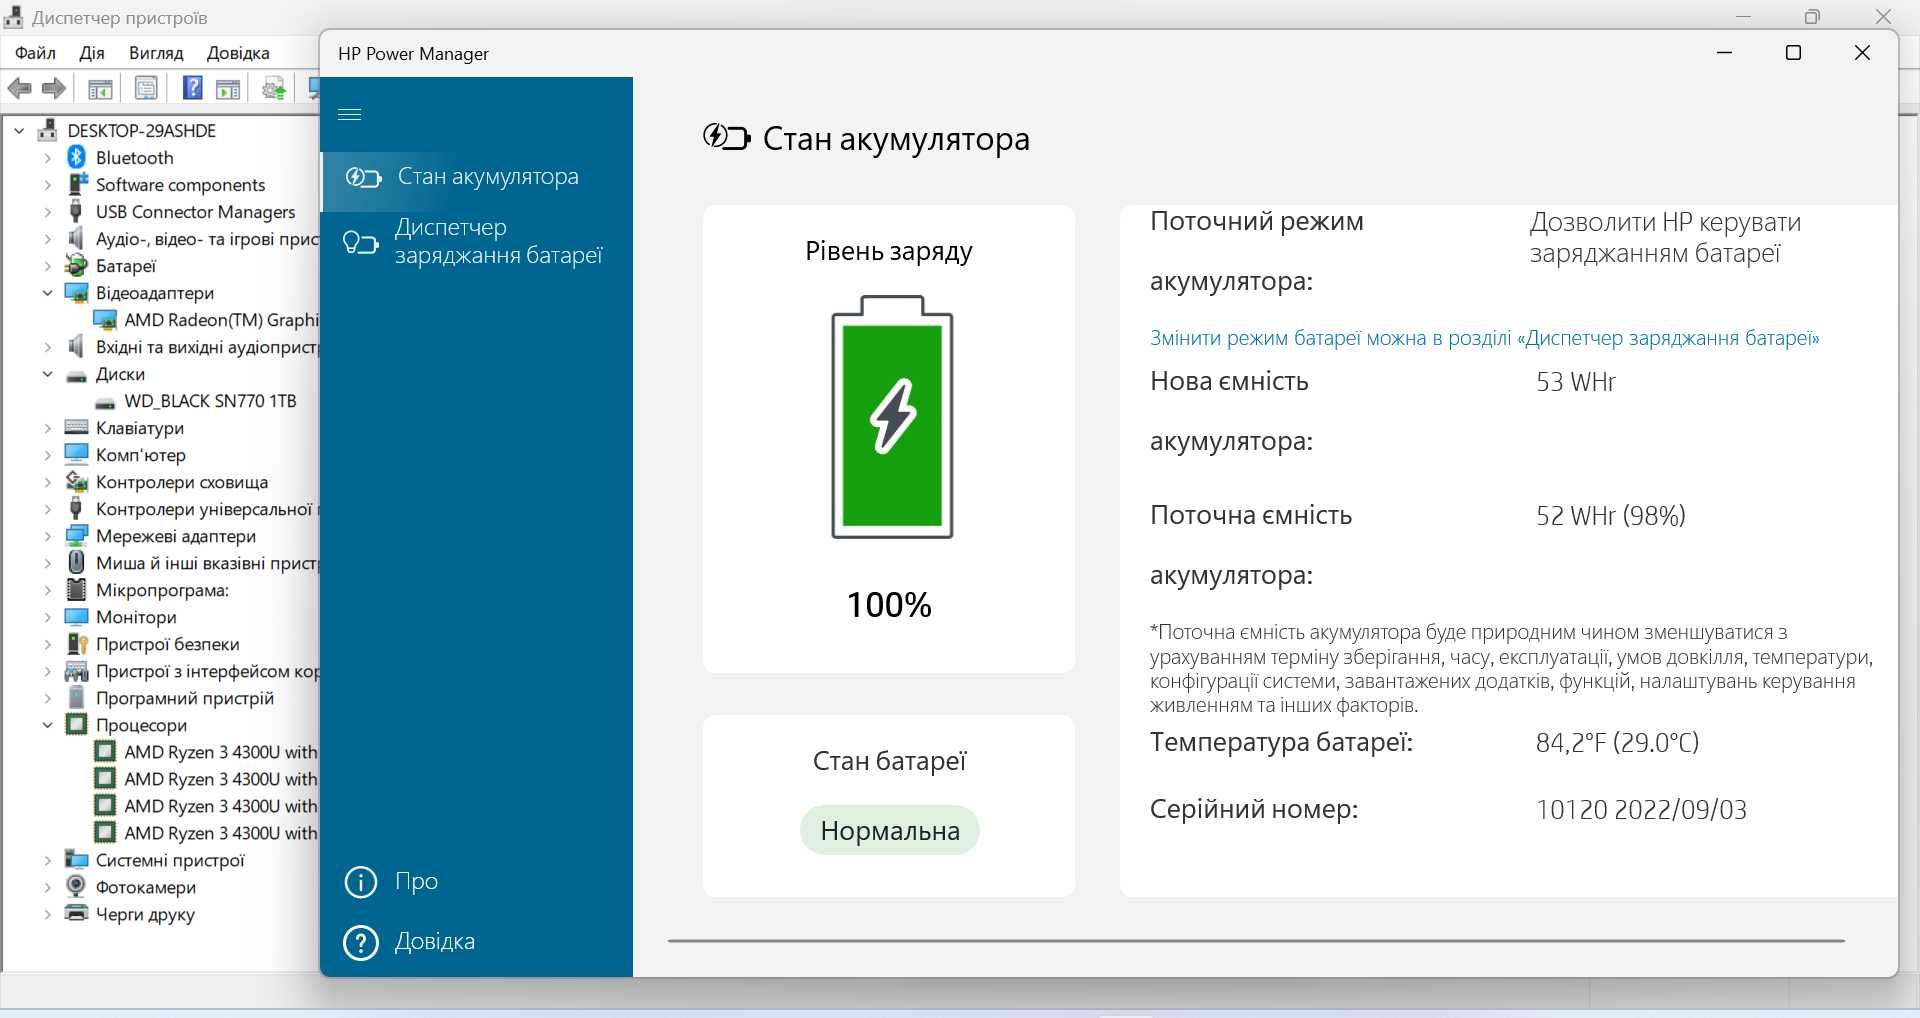Expand the Фотокамери category
Screen dimensions: 1920x1018
47,887
